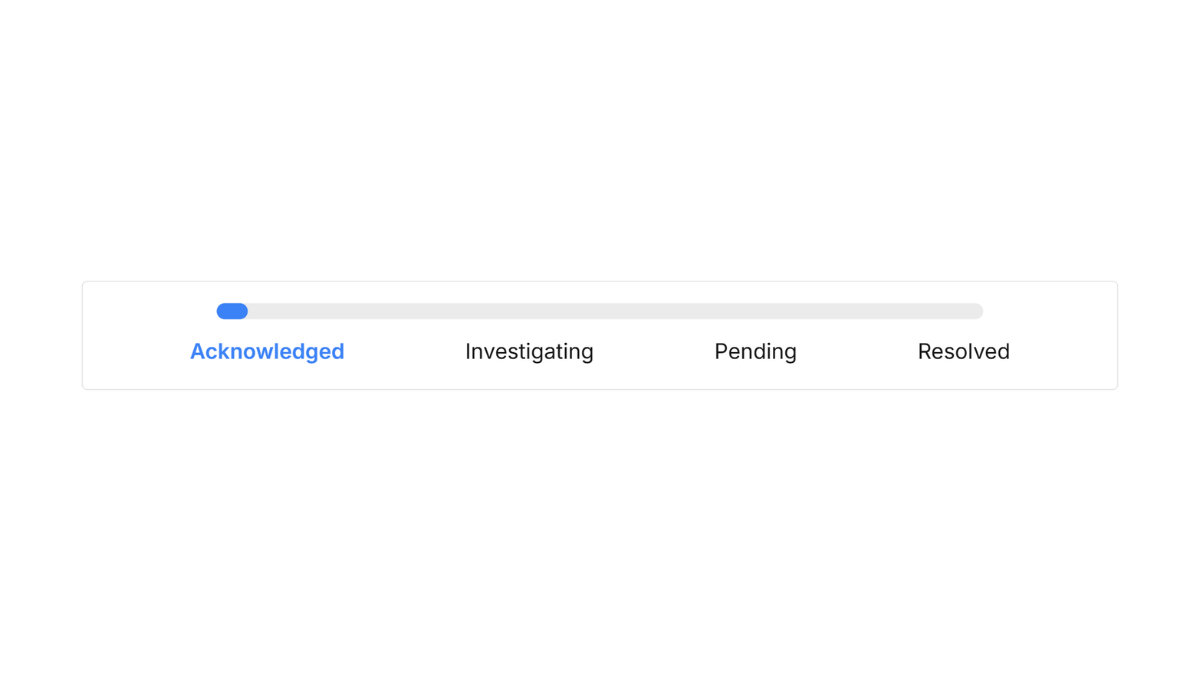Click the blue filled progress indicator
Image resolution: width=1200 pixels, height=675 pixels.
232,311
